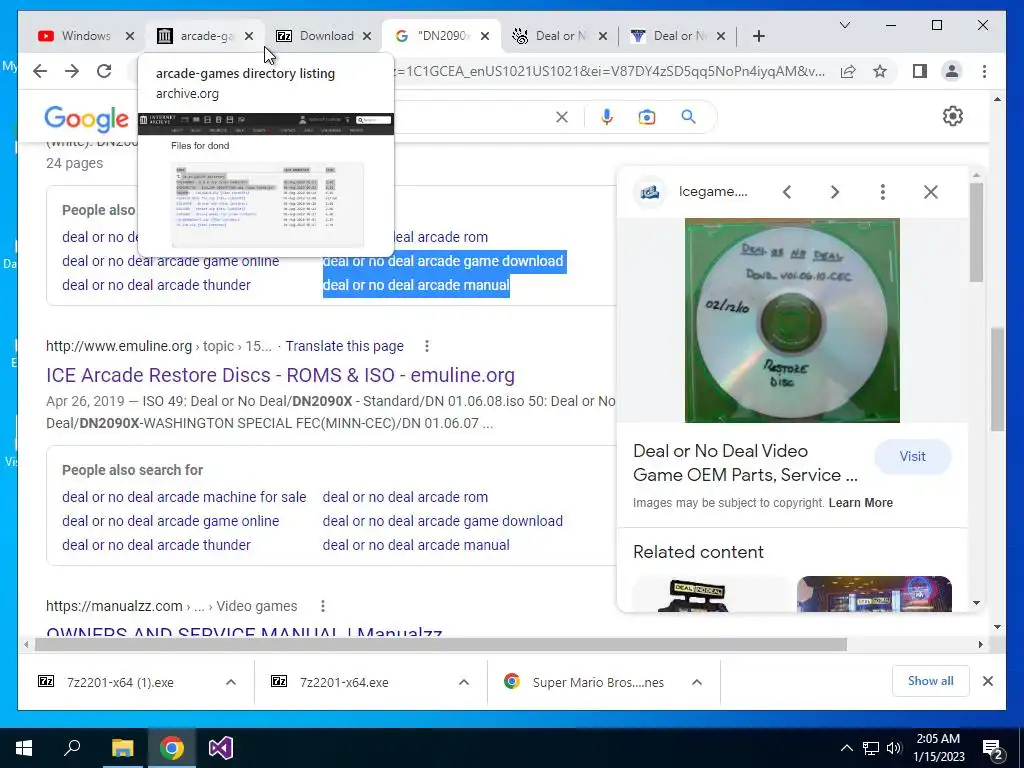The width and height of the screenshot is (1024, 768).
Task: Click the address bar URL
Action: coord(611,71)
